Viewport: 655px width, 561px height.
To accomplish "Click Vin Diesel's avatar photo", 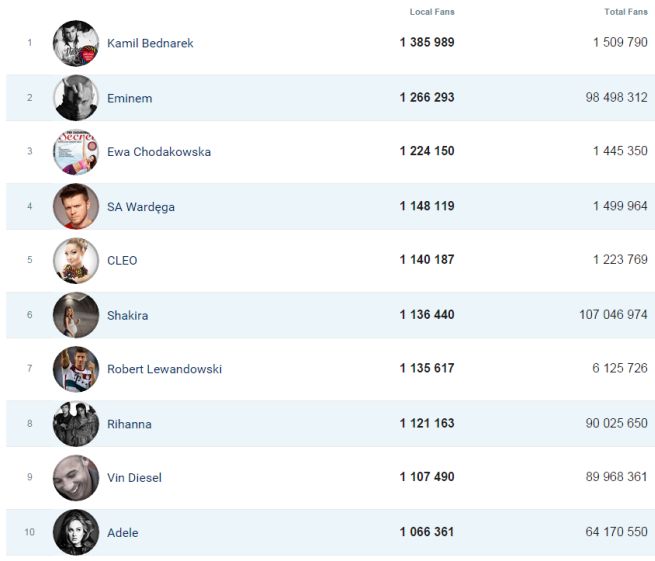I will coord(76,478).
